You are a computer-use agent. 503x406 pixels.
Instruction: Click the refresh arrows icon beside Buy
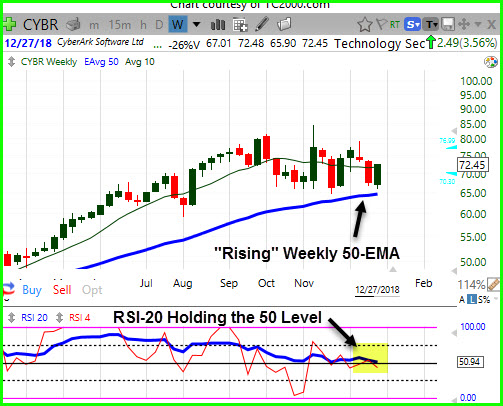point(9,289)
